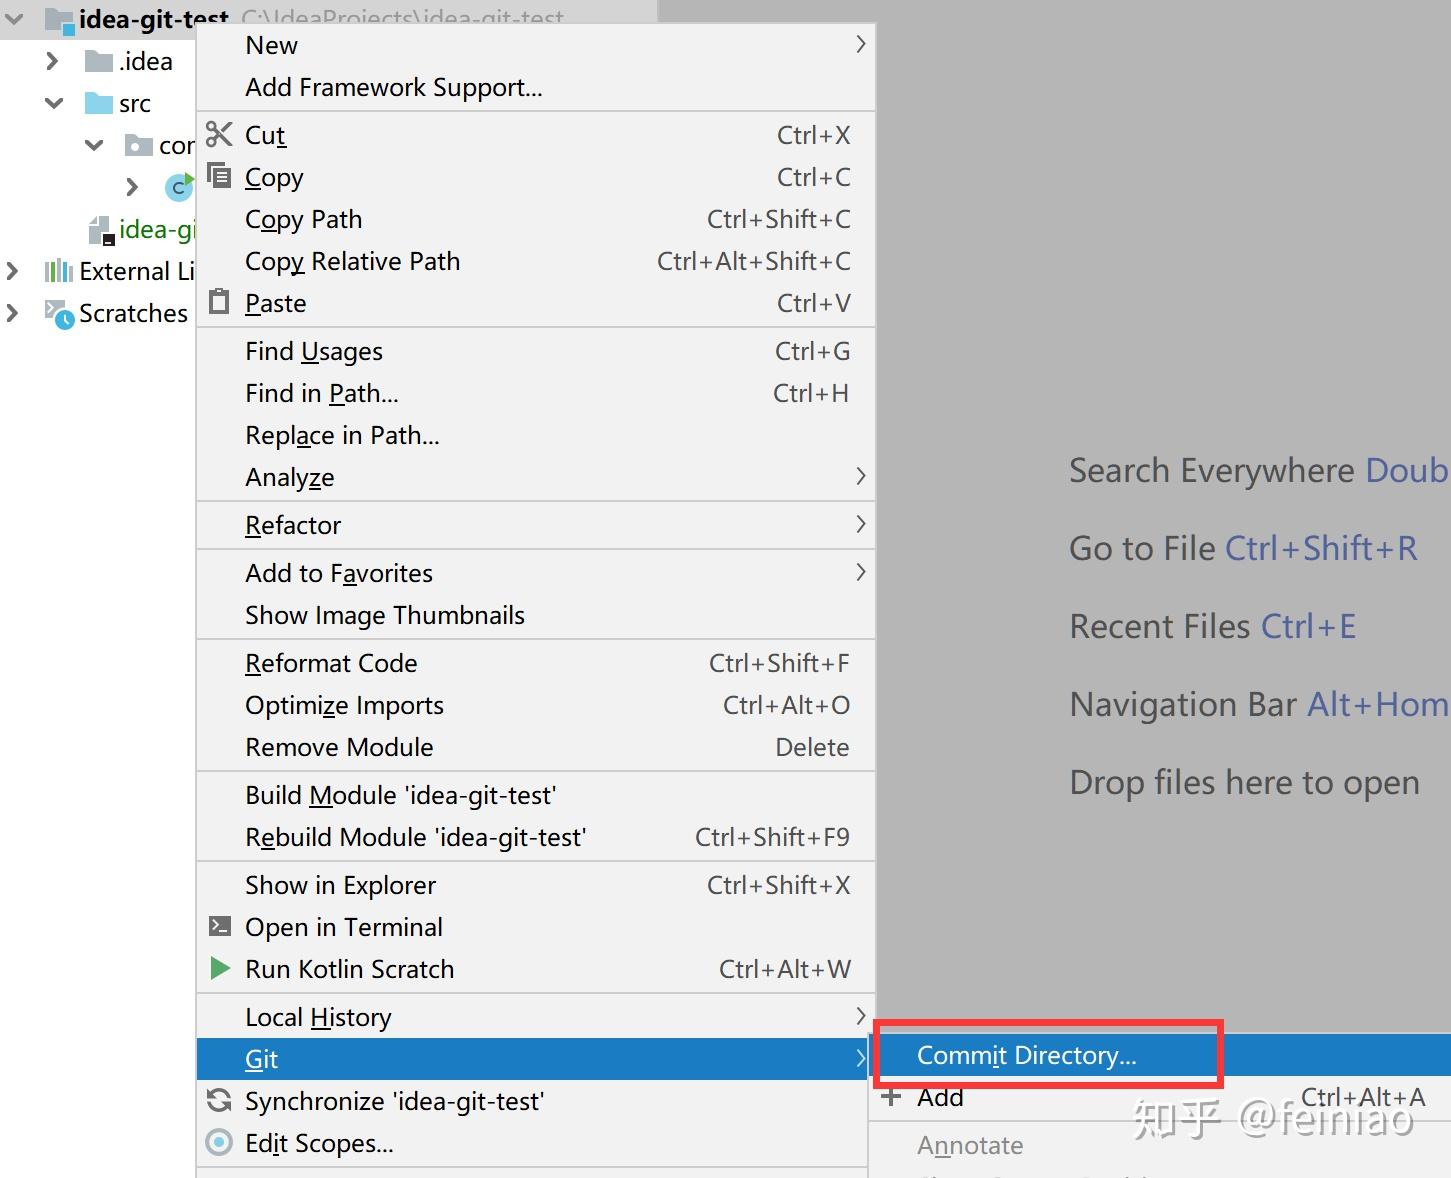Click the plus icon beside Add
The height and width of the screenshot is (1178, 1451).
point(891,1097)
